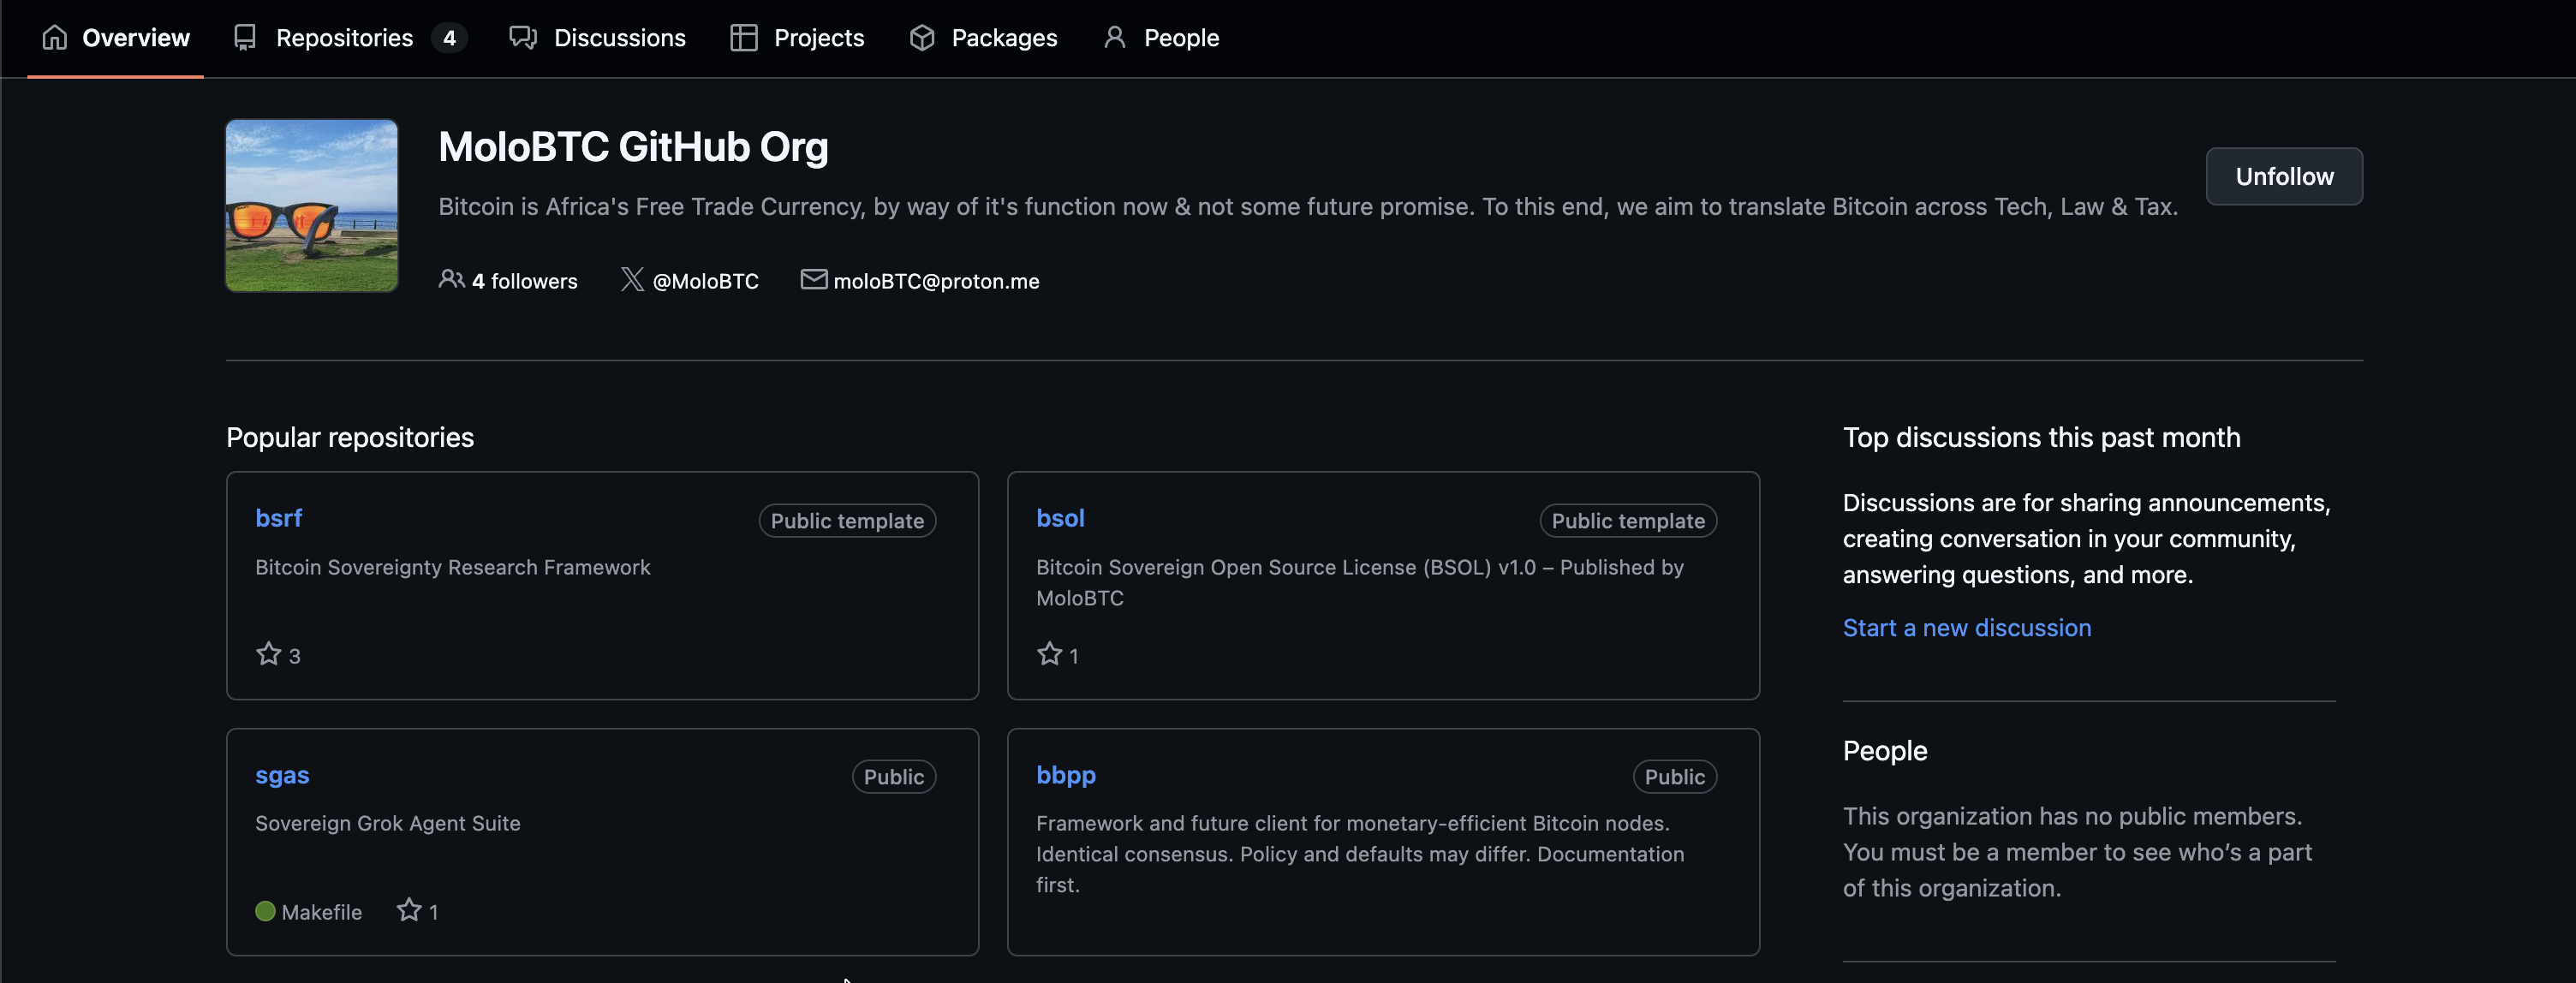This screenshot has height=983, width=2576.
Task: Open the bsrf repository
Action: coord(278,518)
